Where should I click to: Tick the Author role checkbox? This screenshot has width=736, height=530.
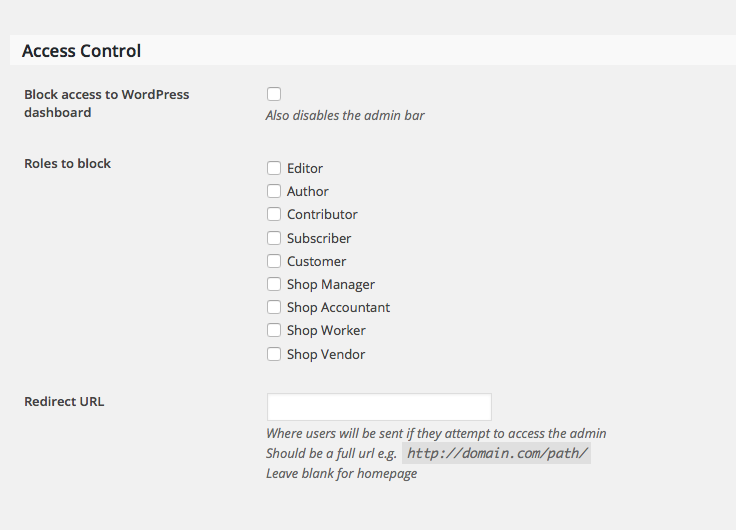tap(274, 191)
